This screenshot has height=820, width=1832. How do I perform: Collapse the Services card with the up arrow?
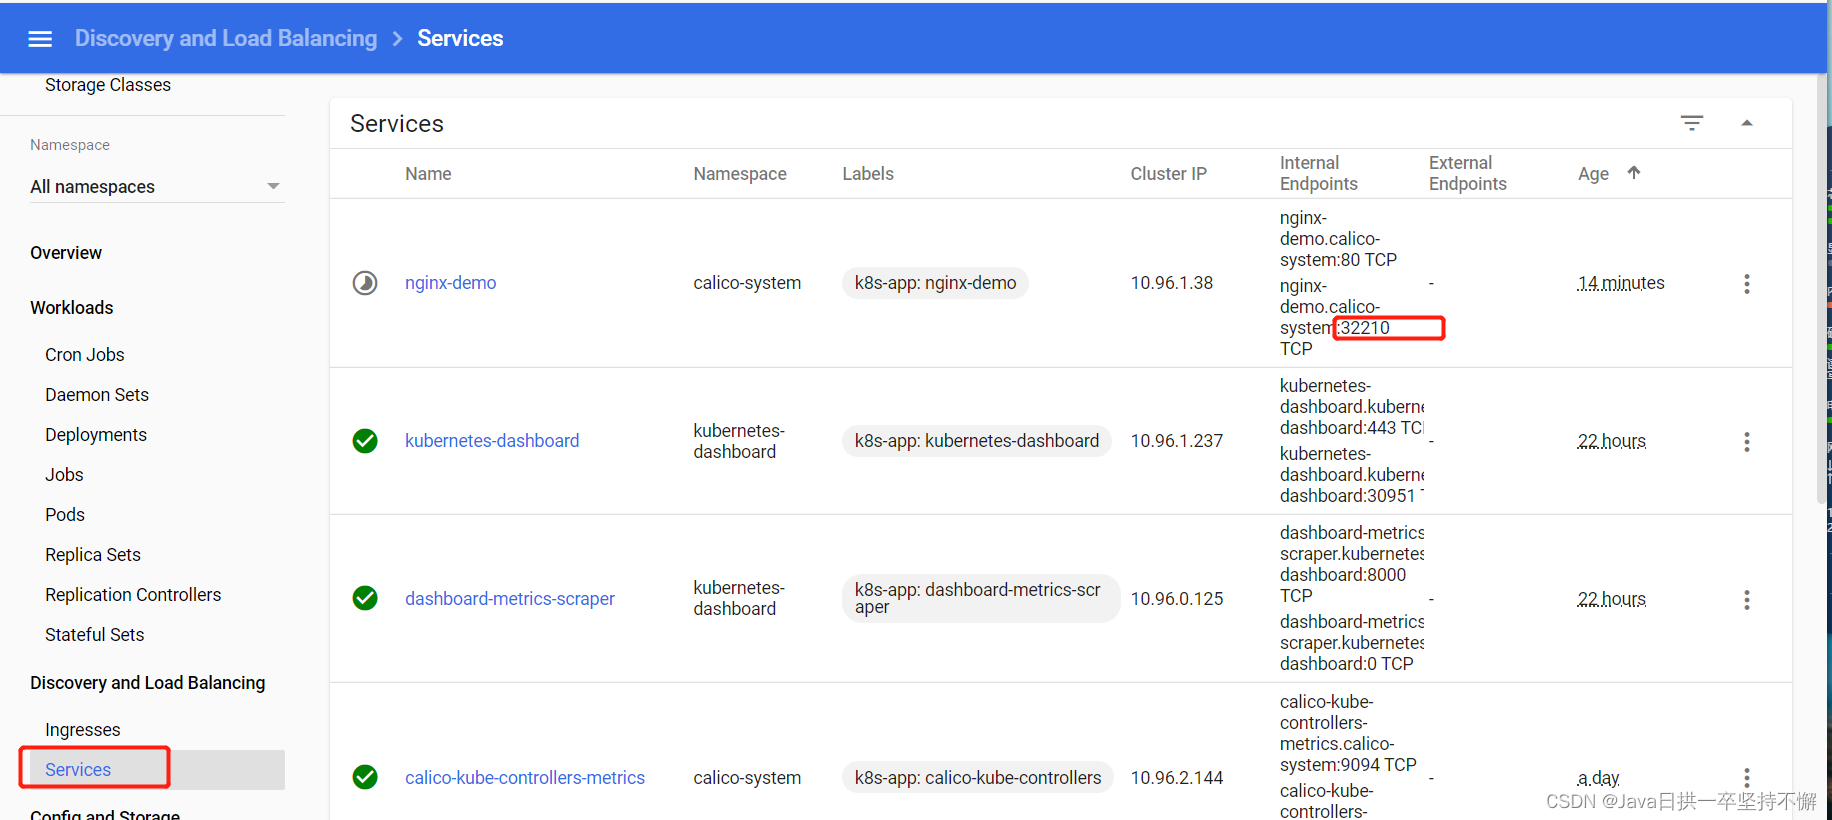(1747, 123)
